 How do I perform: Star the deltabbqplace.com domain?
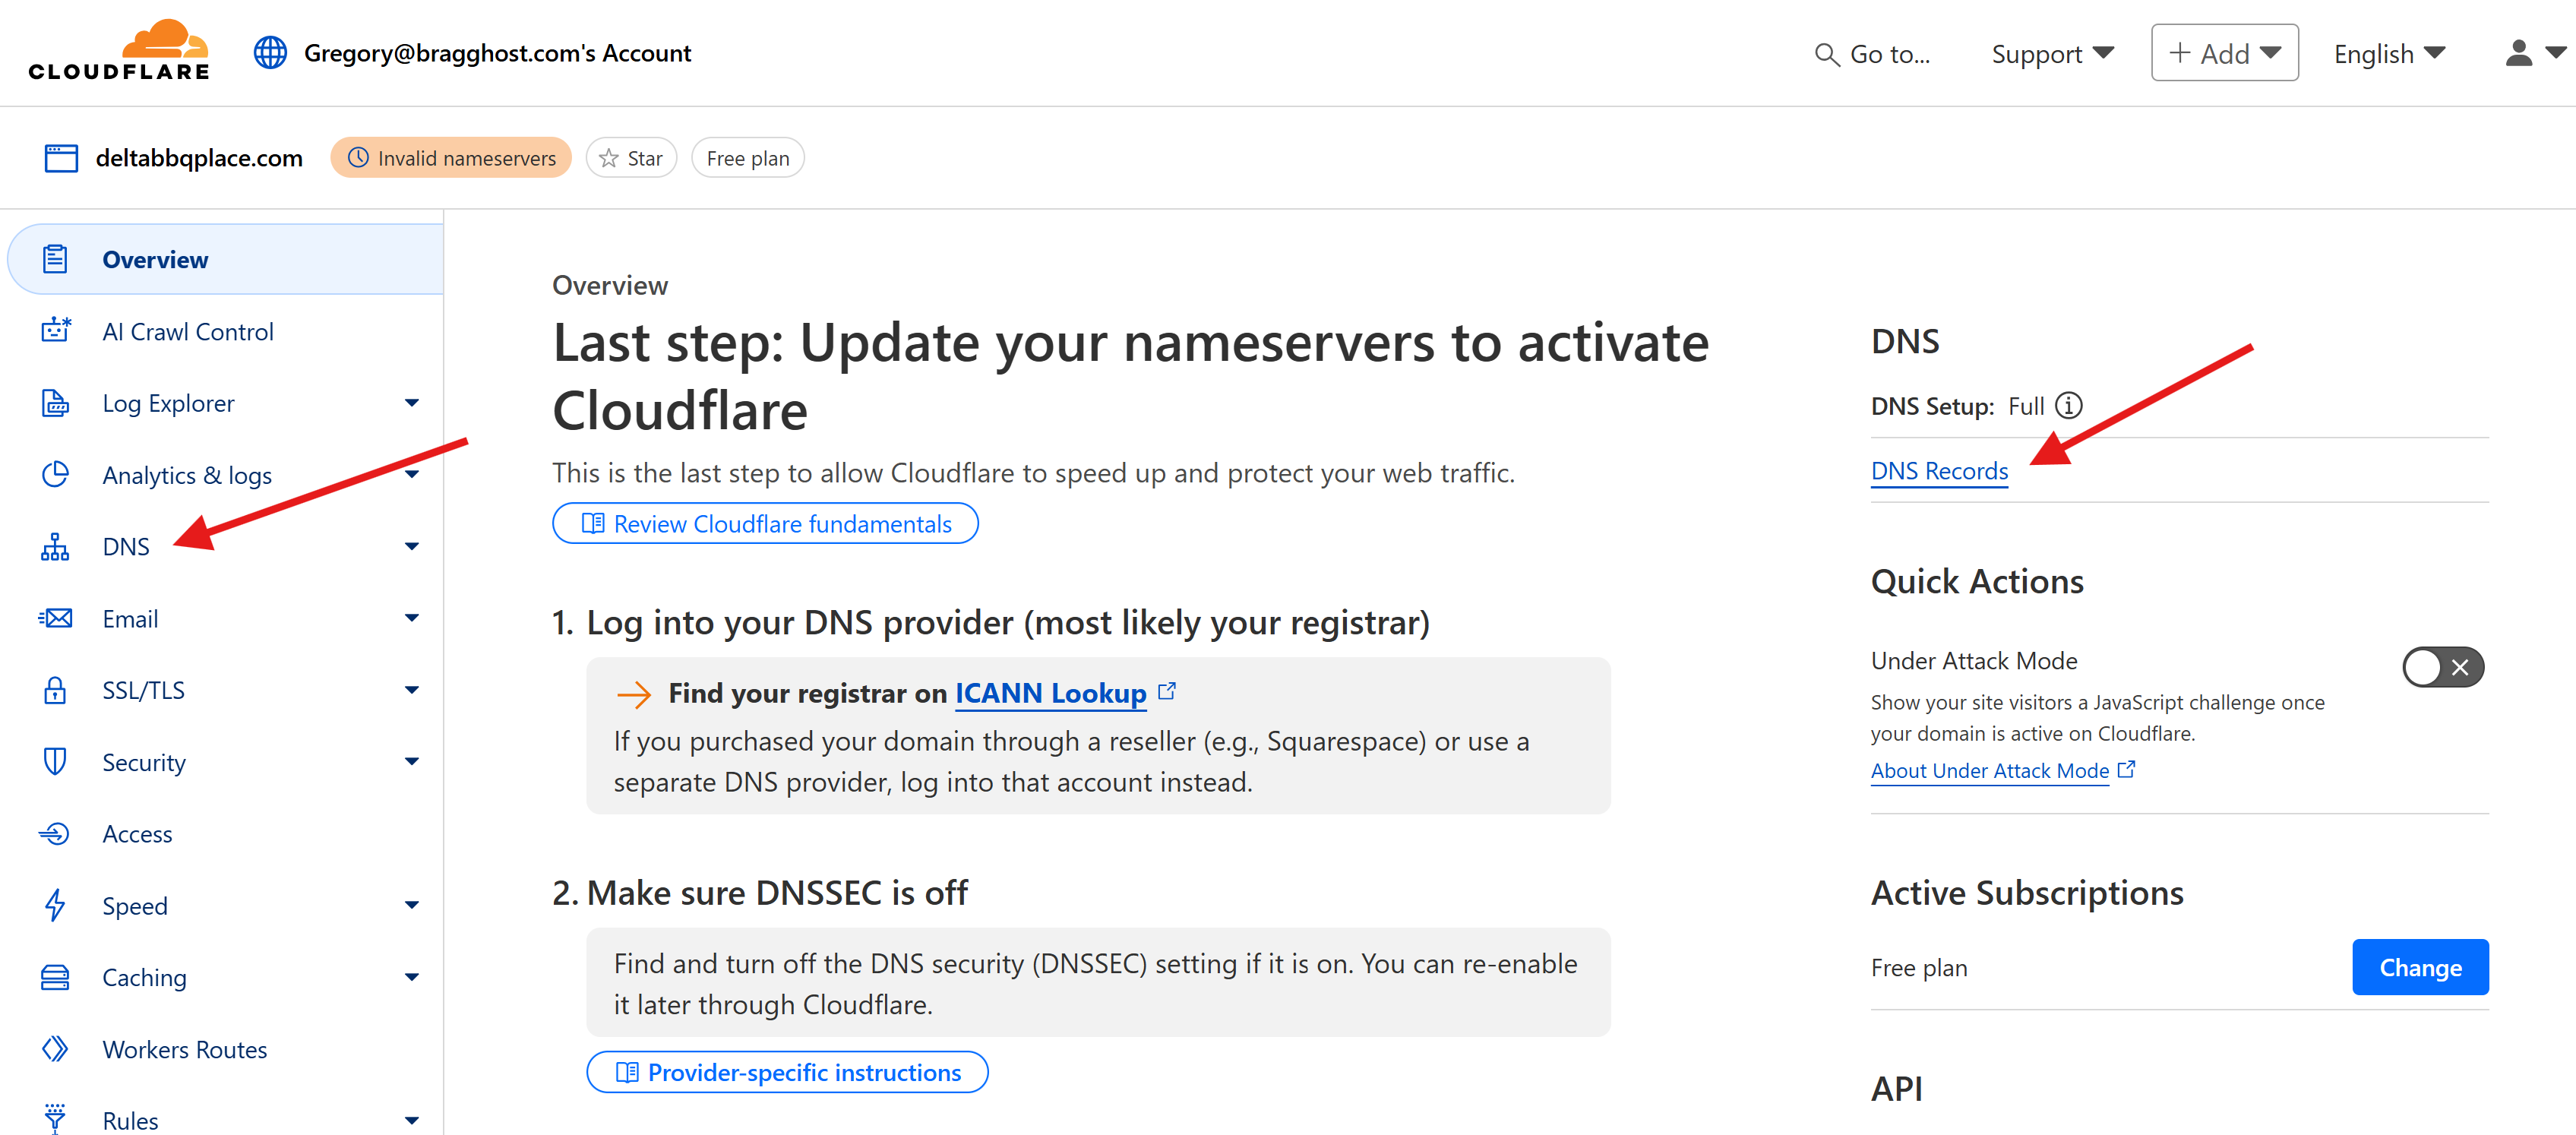point(631,158)
